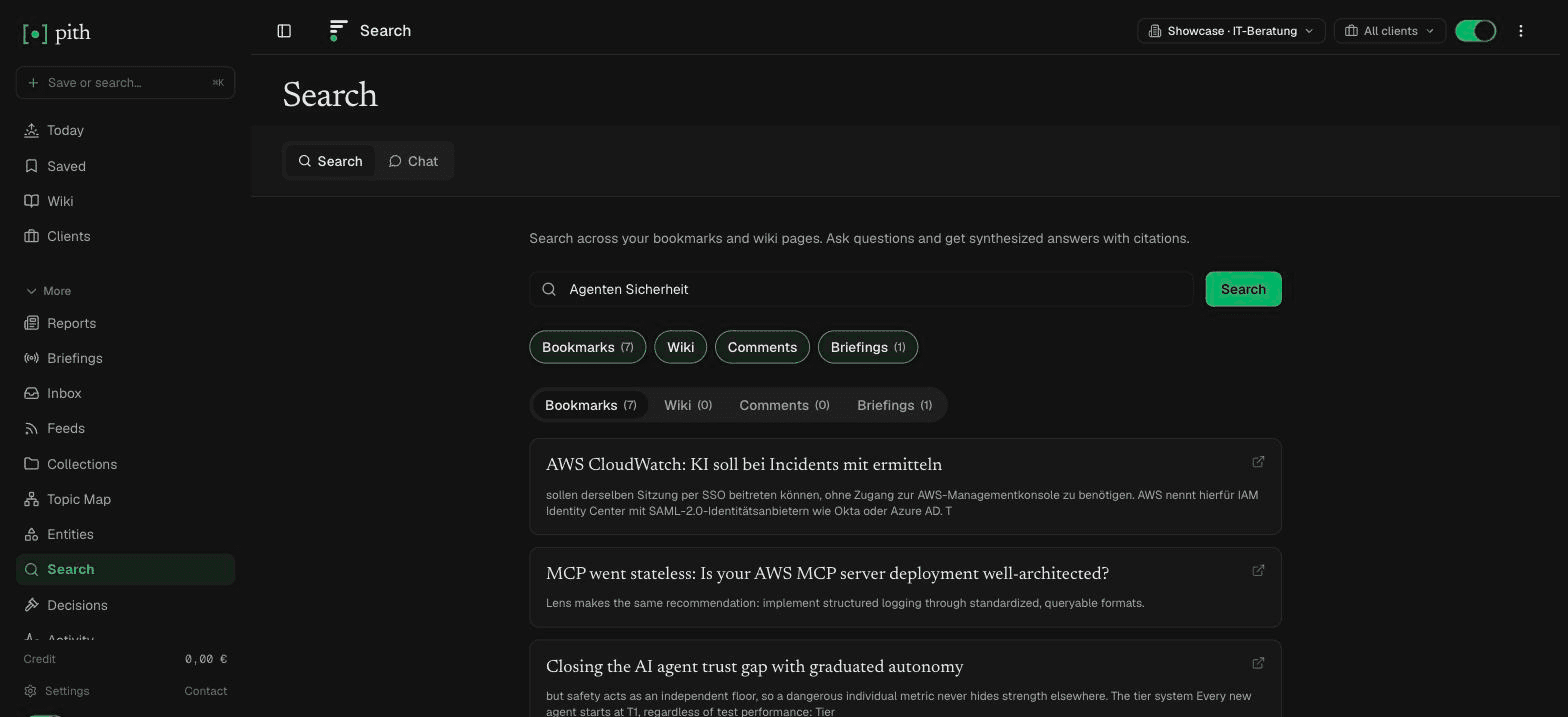Select Wiki (0) results tab
The height and width of the screenshot is (717, 1568).
click(688, 405)
